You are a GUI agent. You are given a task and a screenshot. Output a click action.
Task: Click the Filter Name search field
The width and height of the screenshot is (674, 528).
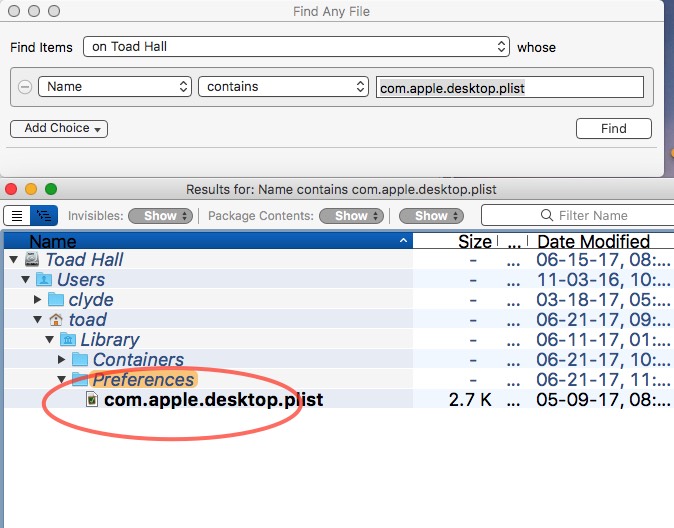(577, 215)
